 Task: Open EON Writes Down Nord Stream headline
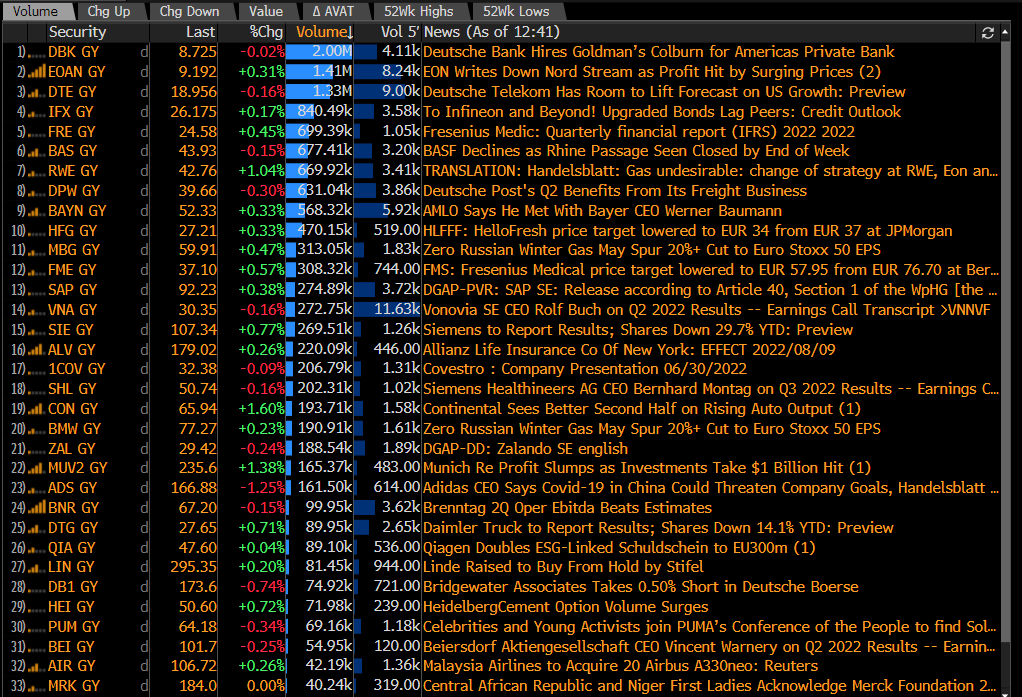[652, 72]
